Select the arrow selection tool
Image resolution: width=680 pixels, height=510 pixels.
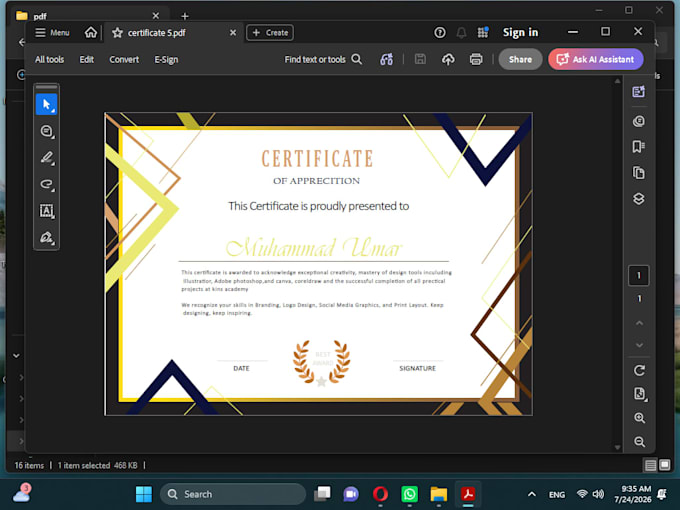click(46, 105)
